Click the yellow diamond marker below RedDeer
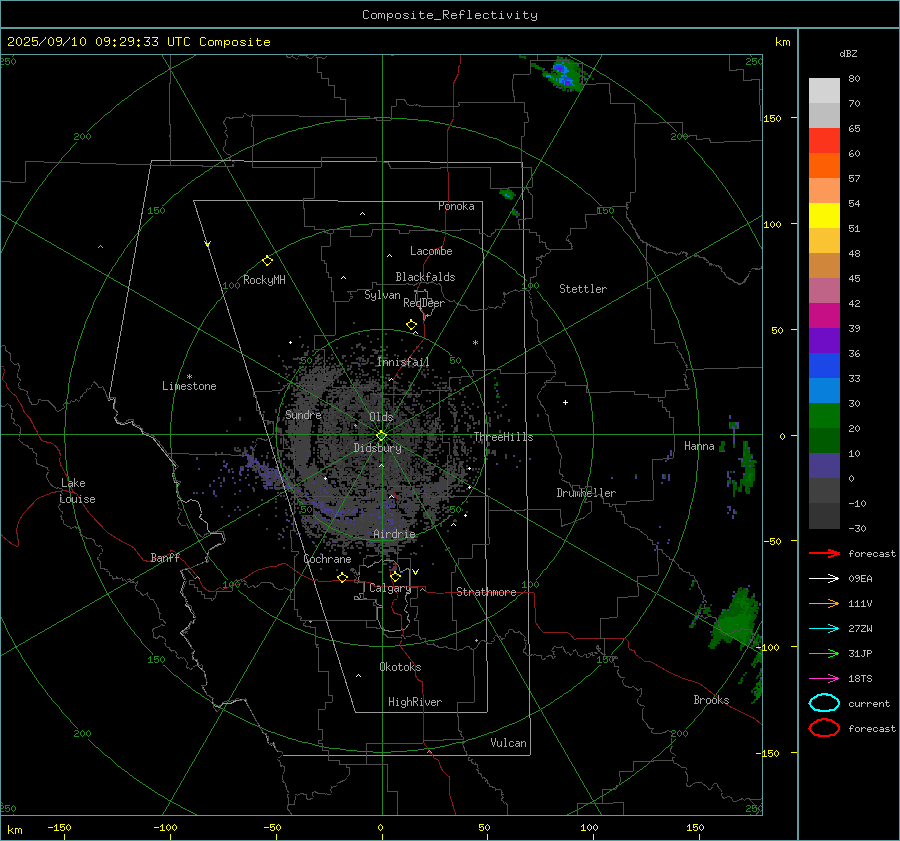The image size is (900, 841). point(411,325)
